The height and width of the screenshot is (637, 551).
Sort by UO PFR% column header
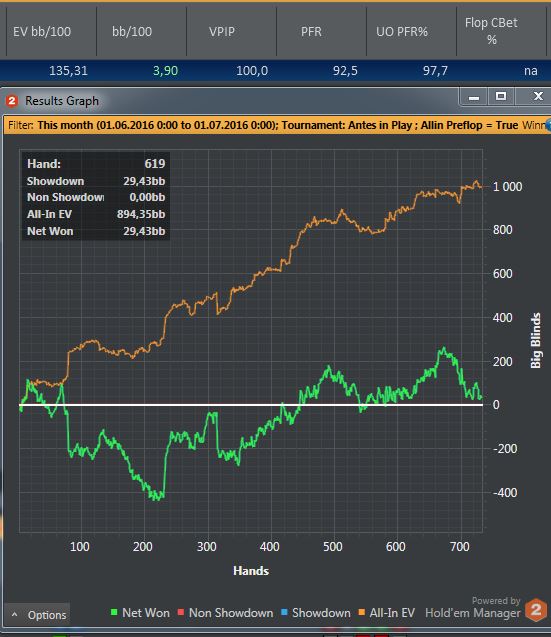402,31
